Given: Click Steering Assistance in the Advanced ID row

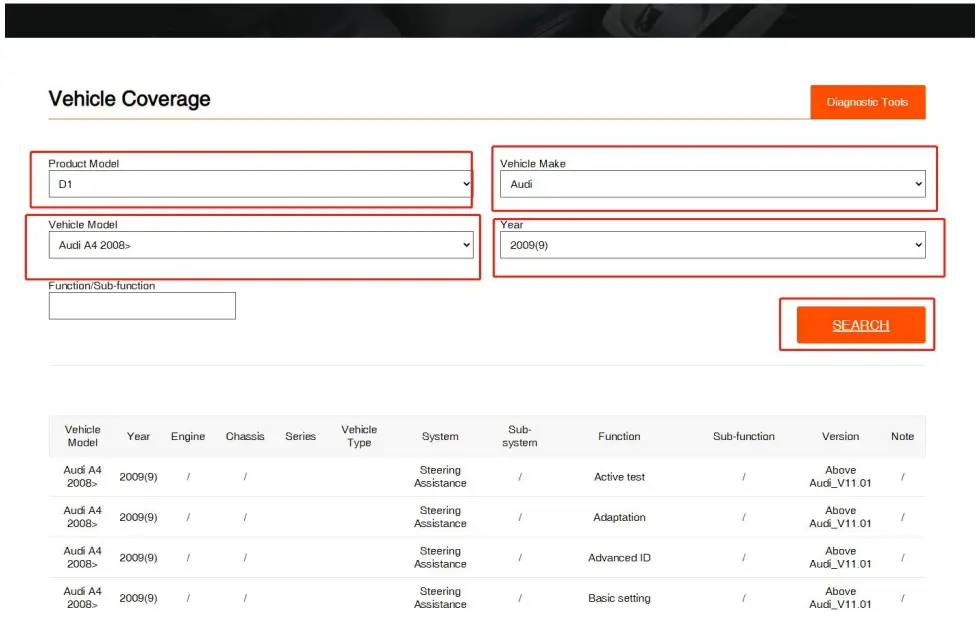Looking at the screenshot, I should pyautogui.click(x=440, y=558).
